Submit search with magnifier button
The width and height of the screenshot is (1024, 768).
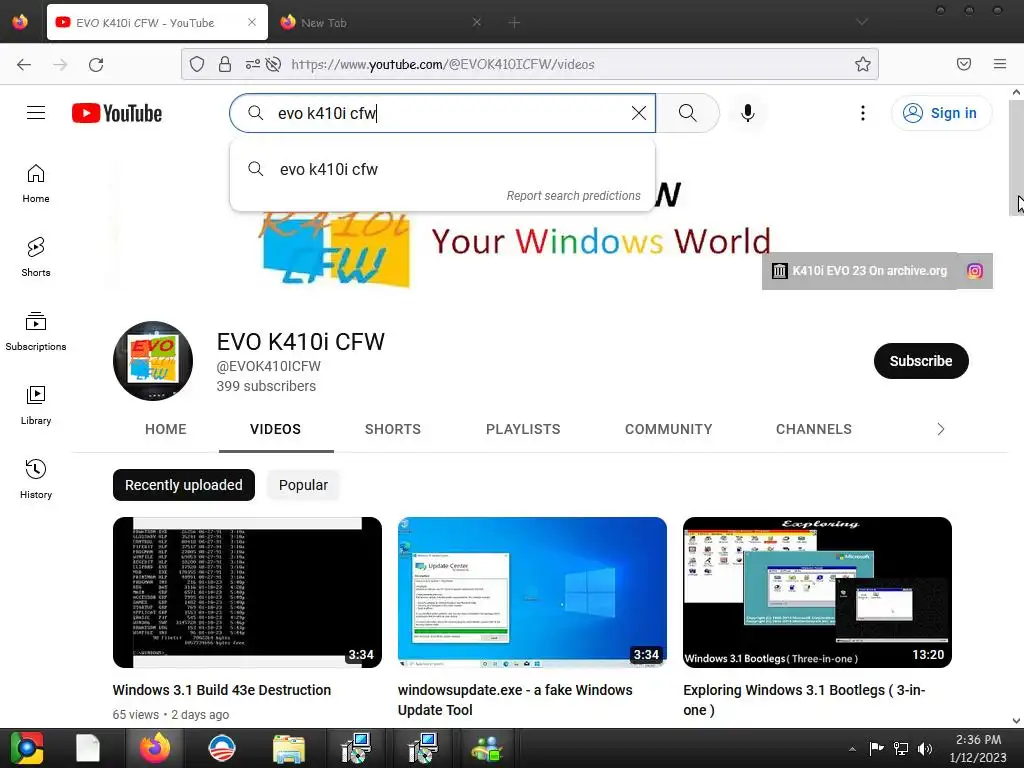[x=688, y=113]
